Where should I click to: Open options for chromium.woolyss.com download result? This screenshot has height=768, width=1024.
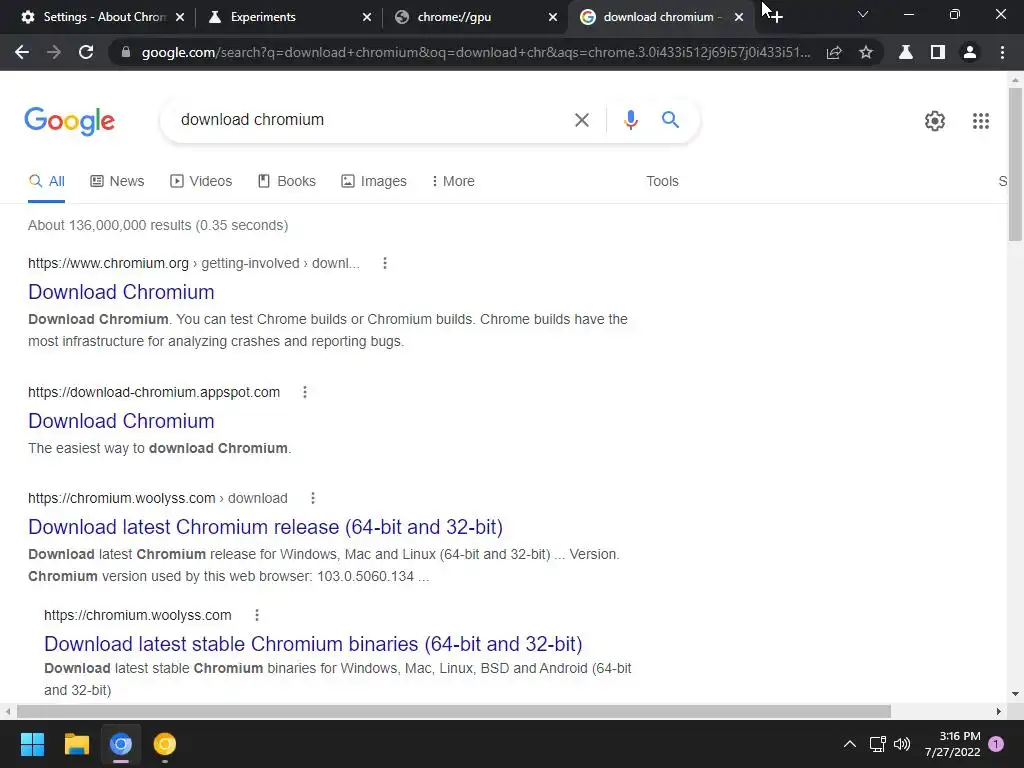313,498
